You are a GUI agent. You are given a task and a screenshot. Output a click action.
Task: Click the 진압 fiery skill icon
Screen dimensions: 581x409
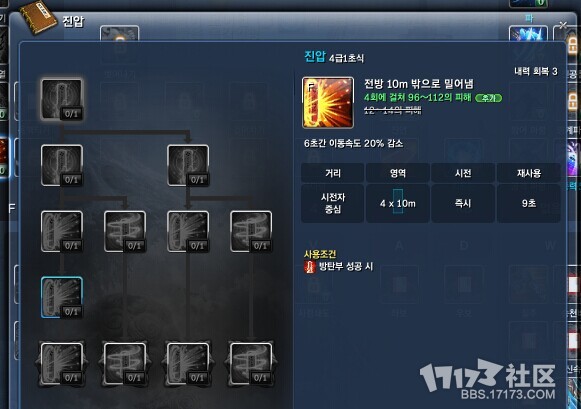[x=328, y=103]
